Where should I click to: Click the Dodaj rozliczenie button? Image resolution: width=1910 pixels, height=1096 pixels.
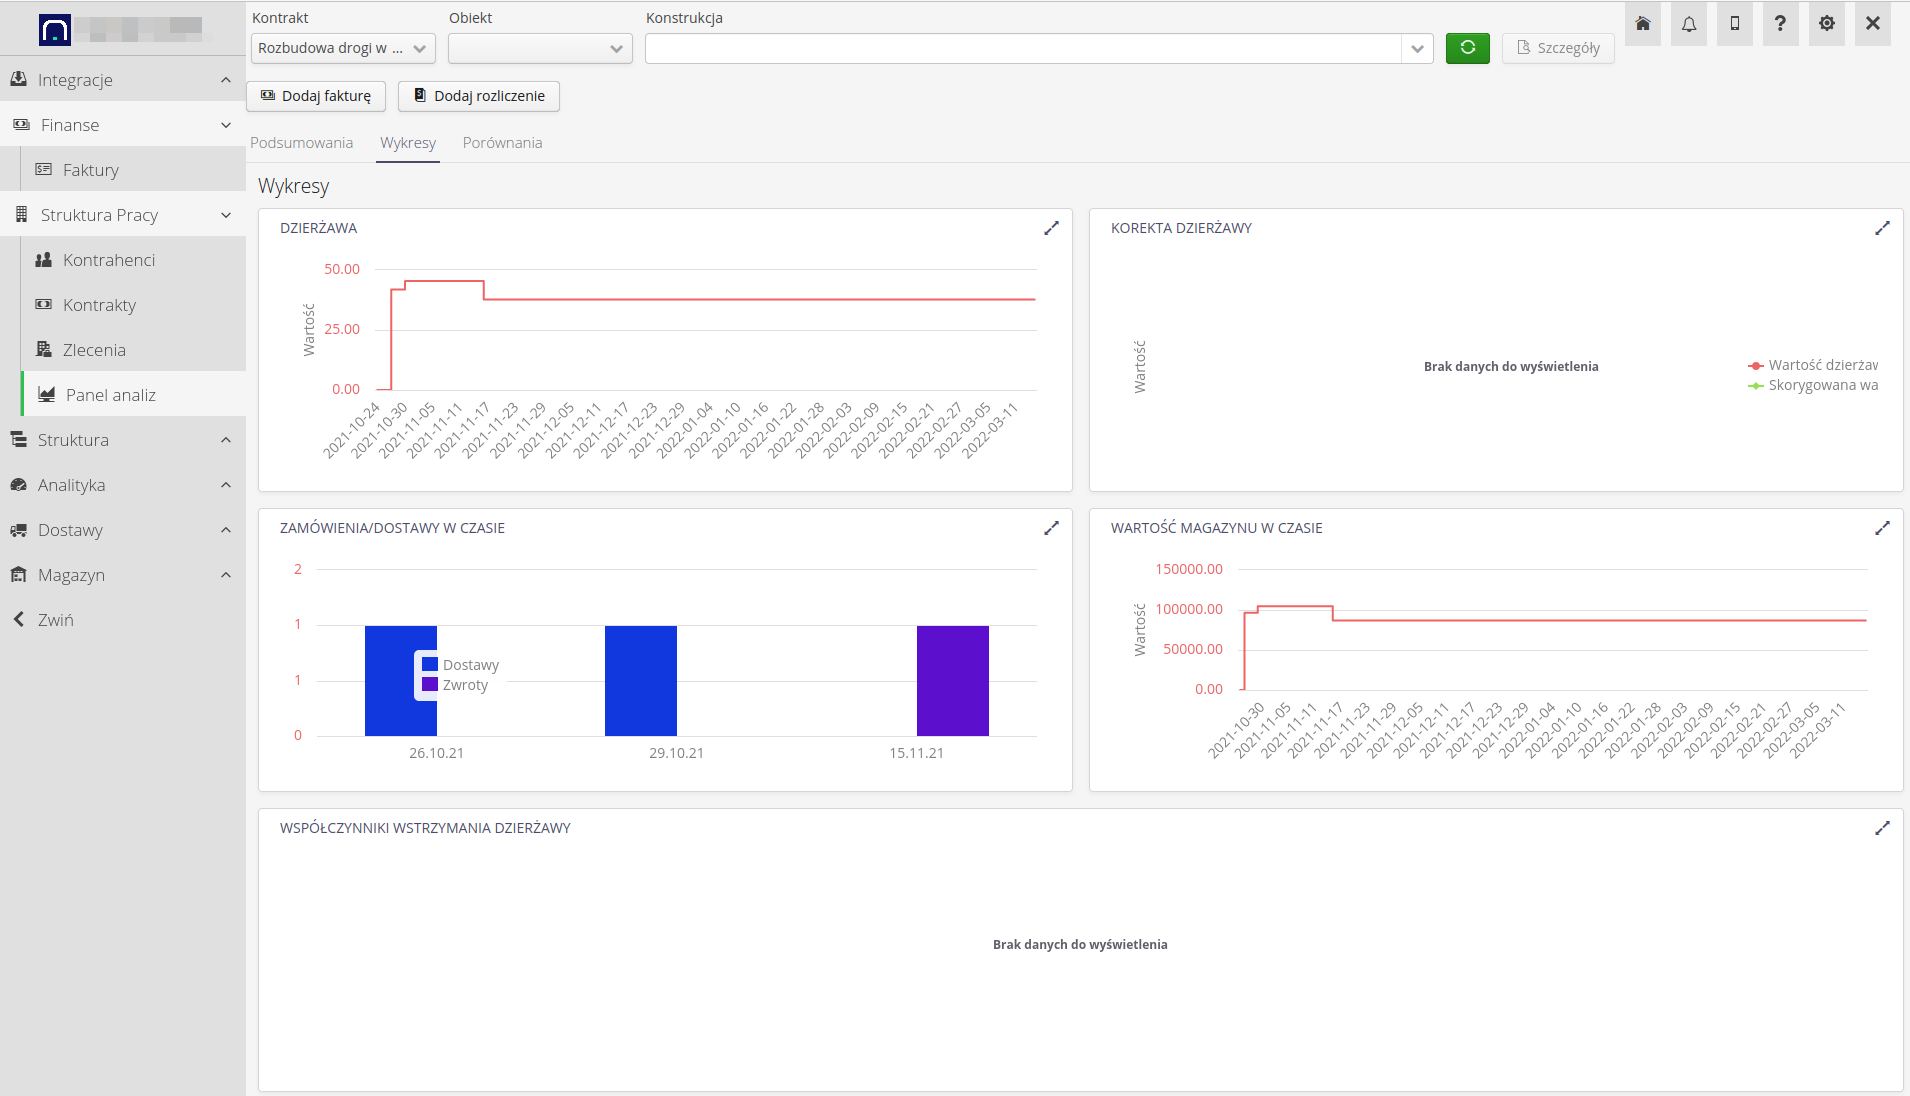tap(479, 96)
